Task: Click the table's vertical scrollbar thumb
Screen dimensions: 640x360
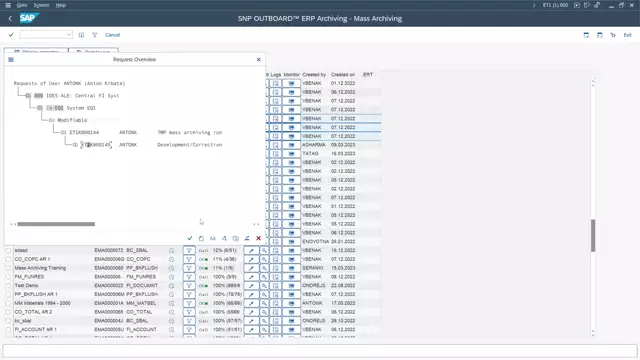Action: click(593, 236)
